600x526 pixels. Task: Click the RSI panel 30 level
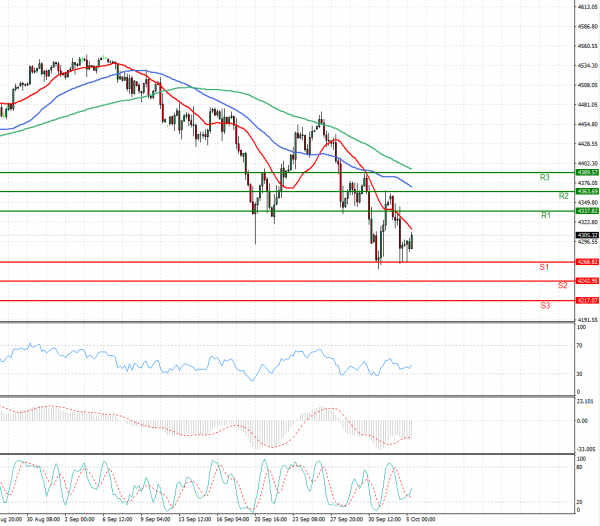coord(579,374)
